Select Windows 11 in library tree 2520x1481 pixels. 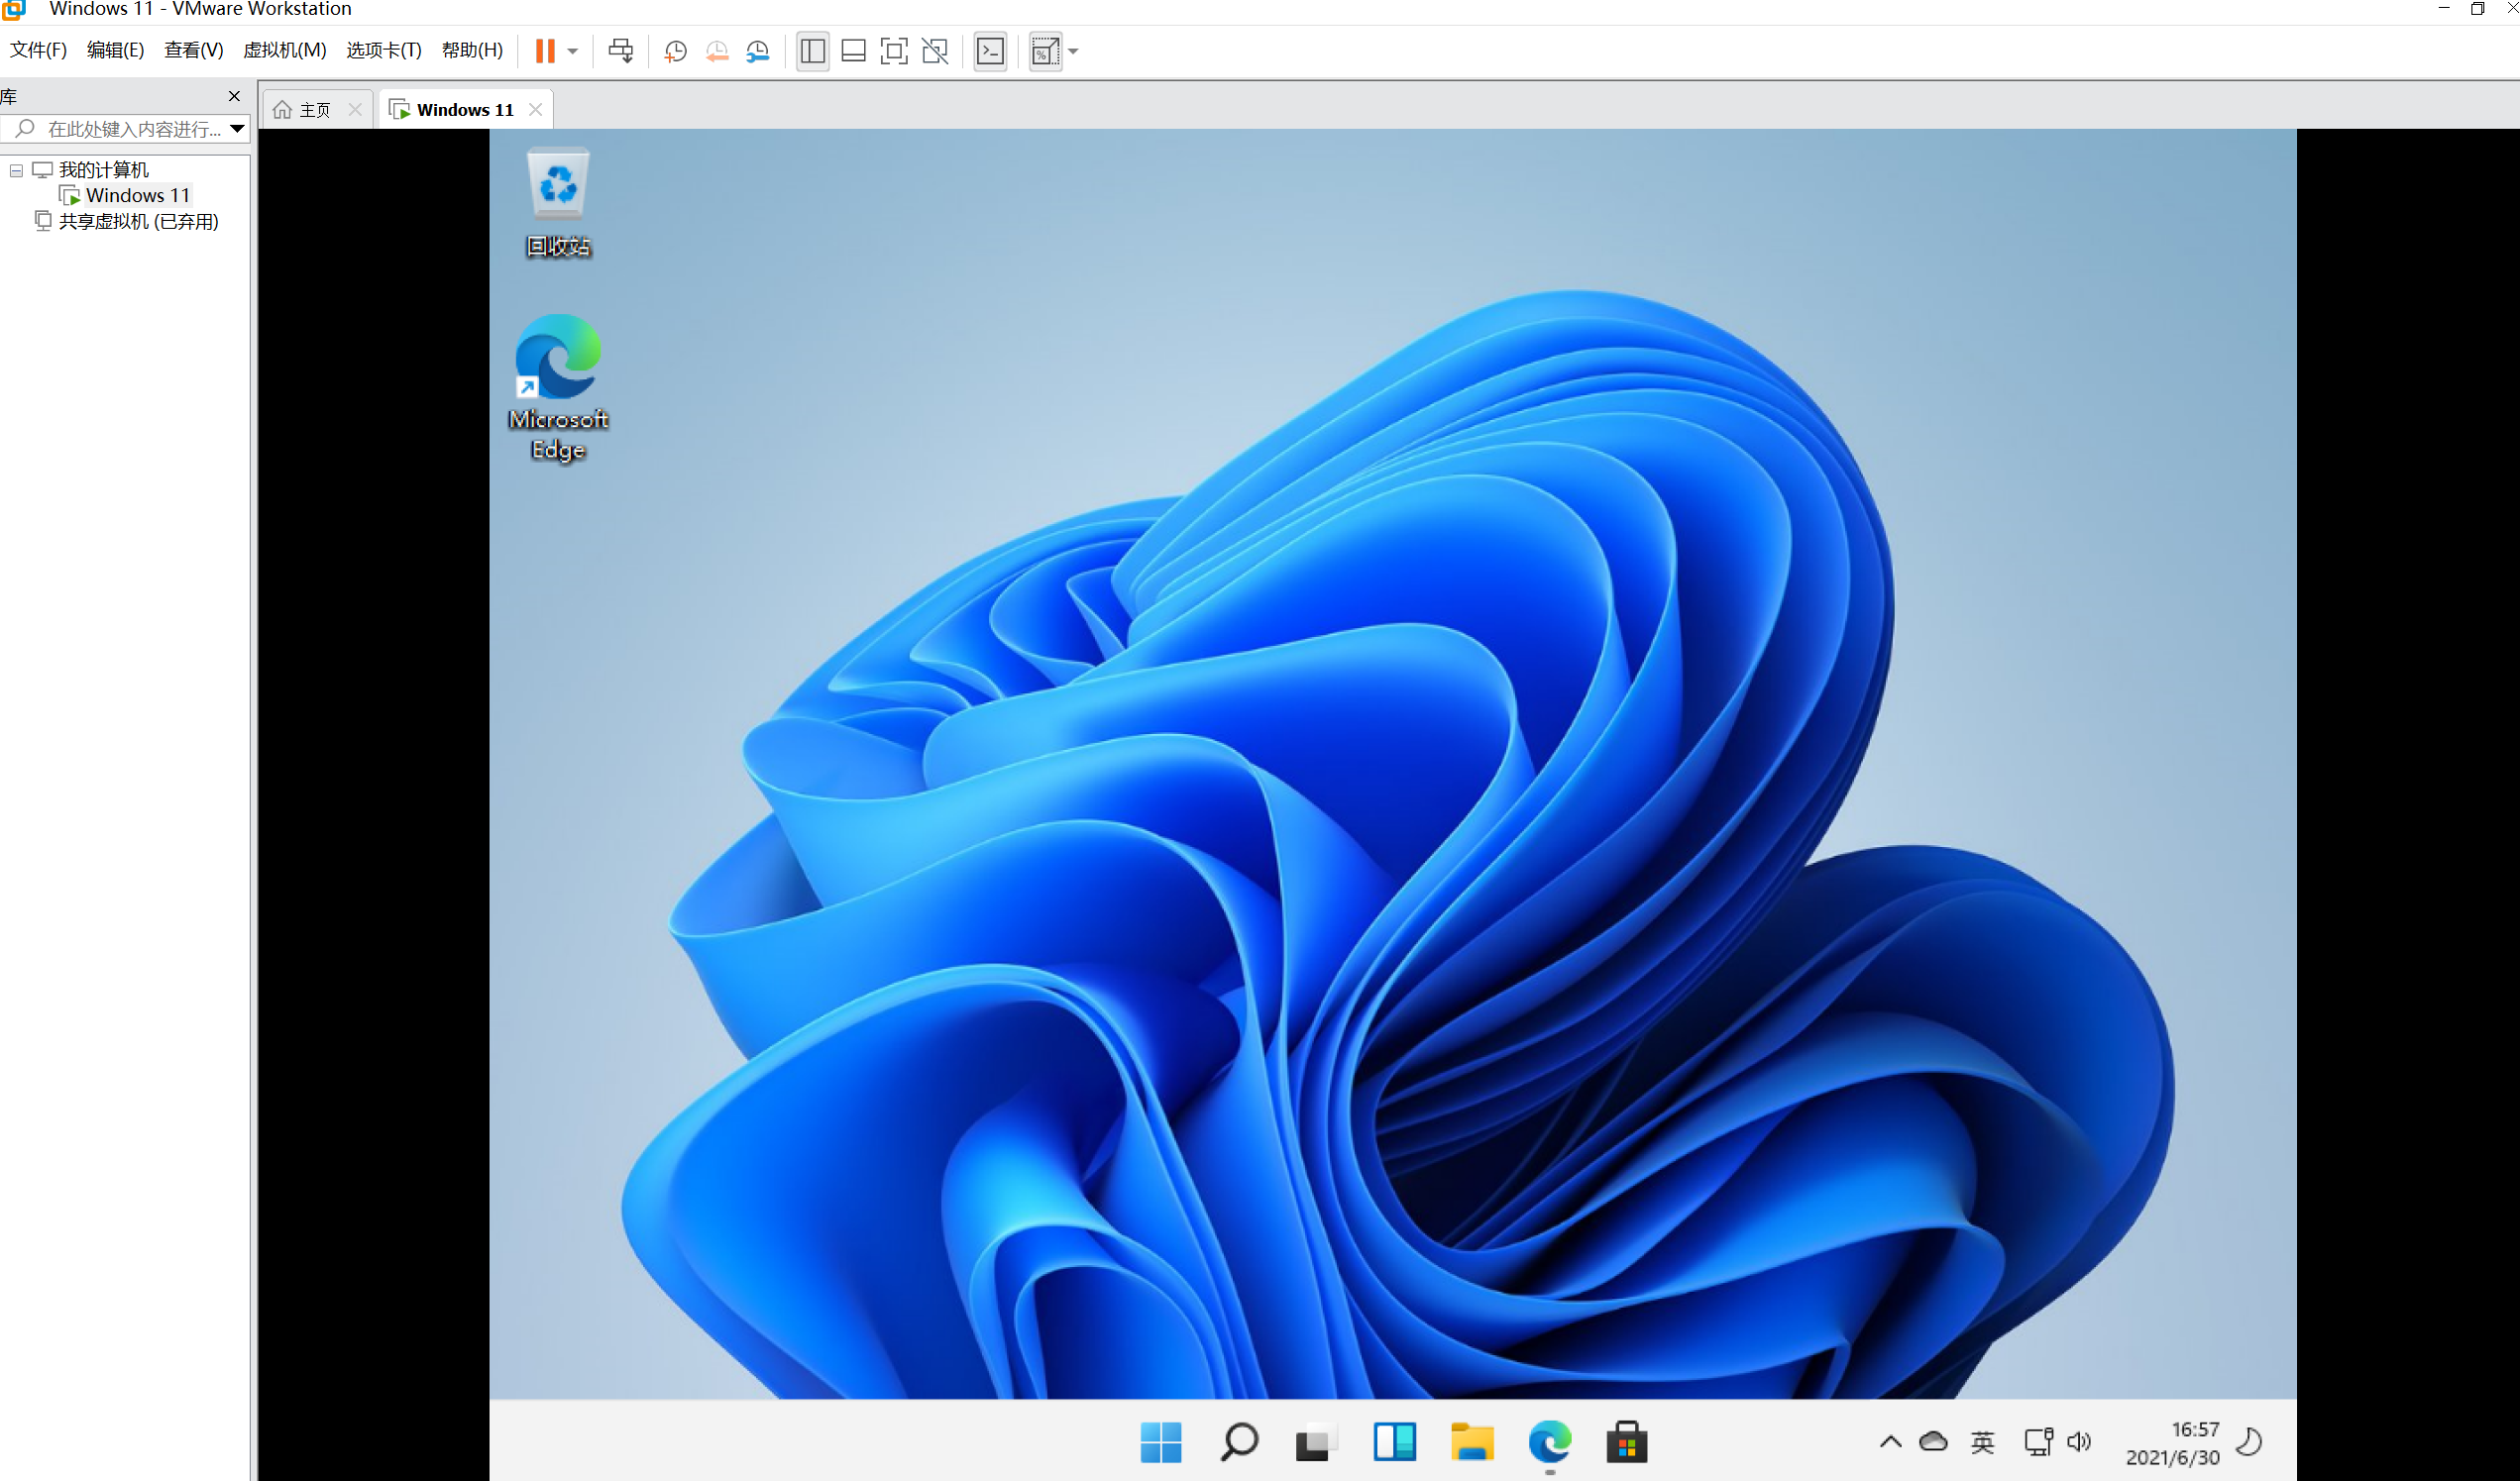point(137,195)
